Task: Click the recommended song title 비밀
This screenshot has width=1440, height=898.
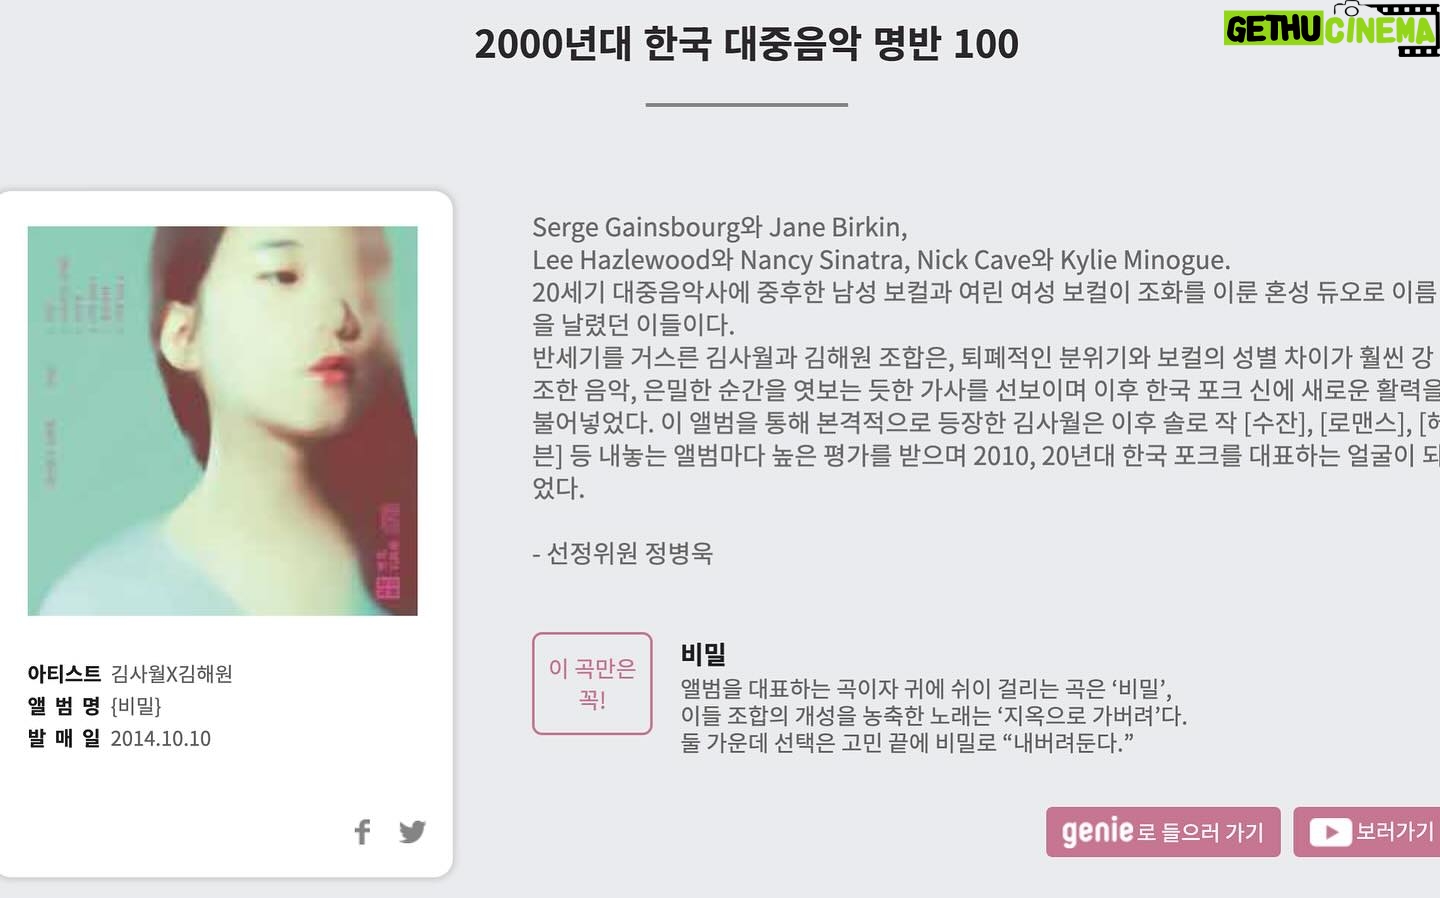Action: point(703,654)
